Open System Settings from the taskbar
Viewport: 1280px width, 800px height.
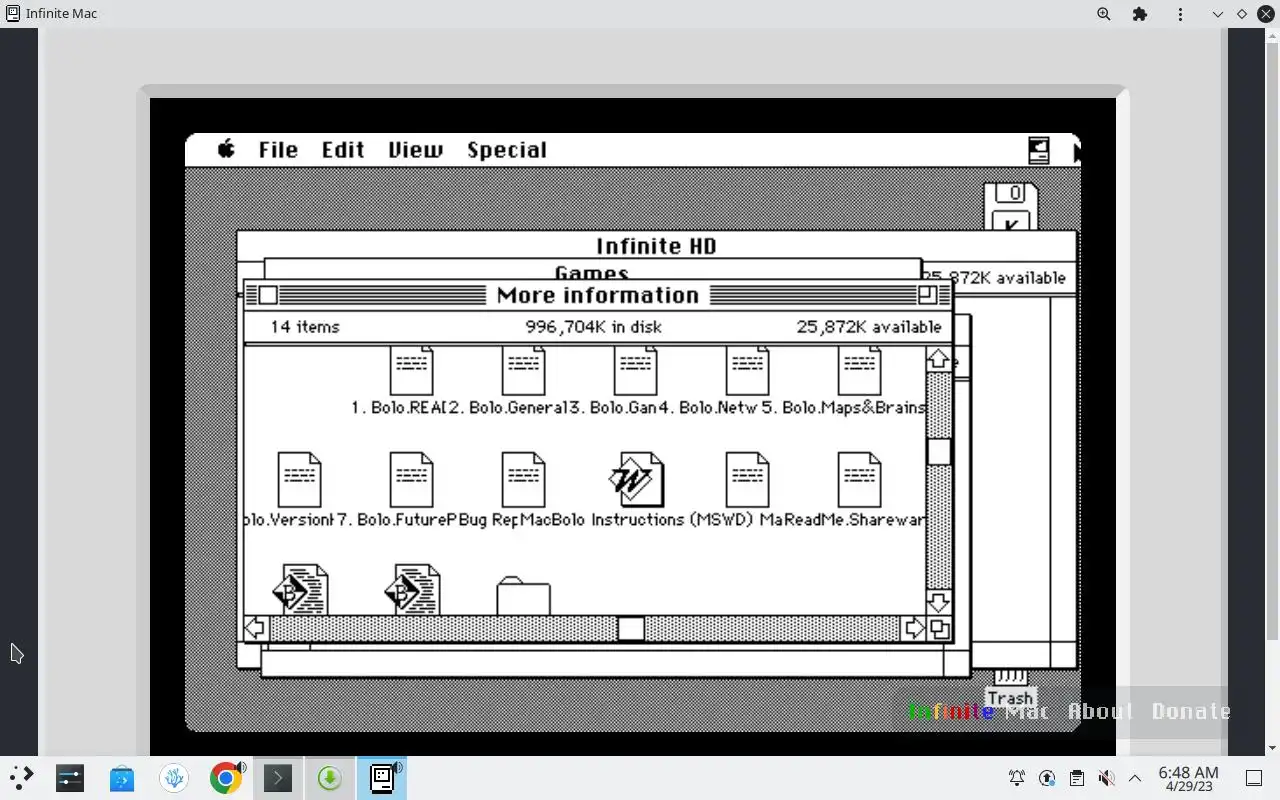tap(70, 777)
